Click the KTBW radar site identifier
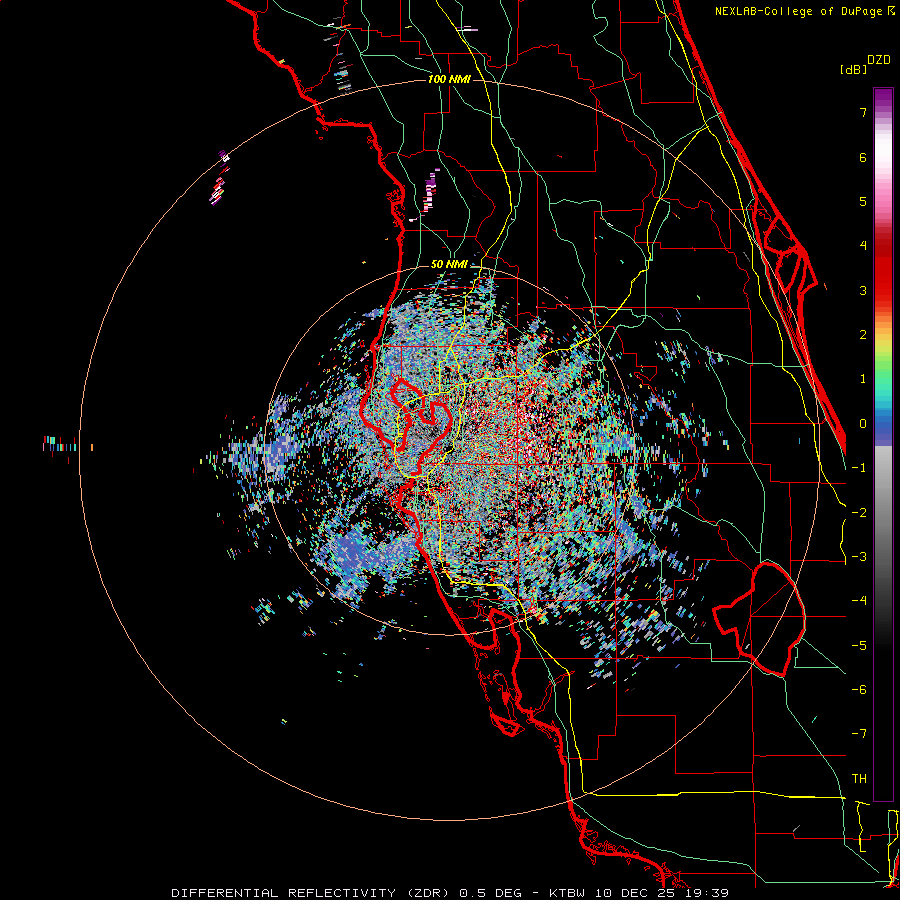Image resolution: width=900 pixels, height=900 pixels. [x=568, y=893]
